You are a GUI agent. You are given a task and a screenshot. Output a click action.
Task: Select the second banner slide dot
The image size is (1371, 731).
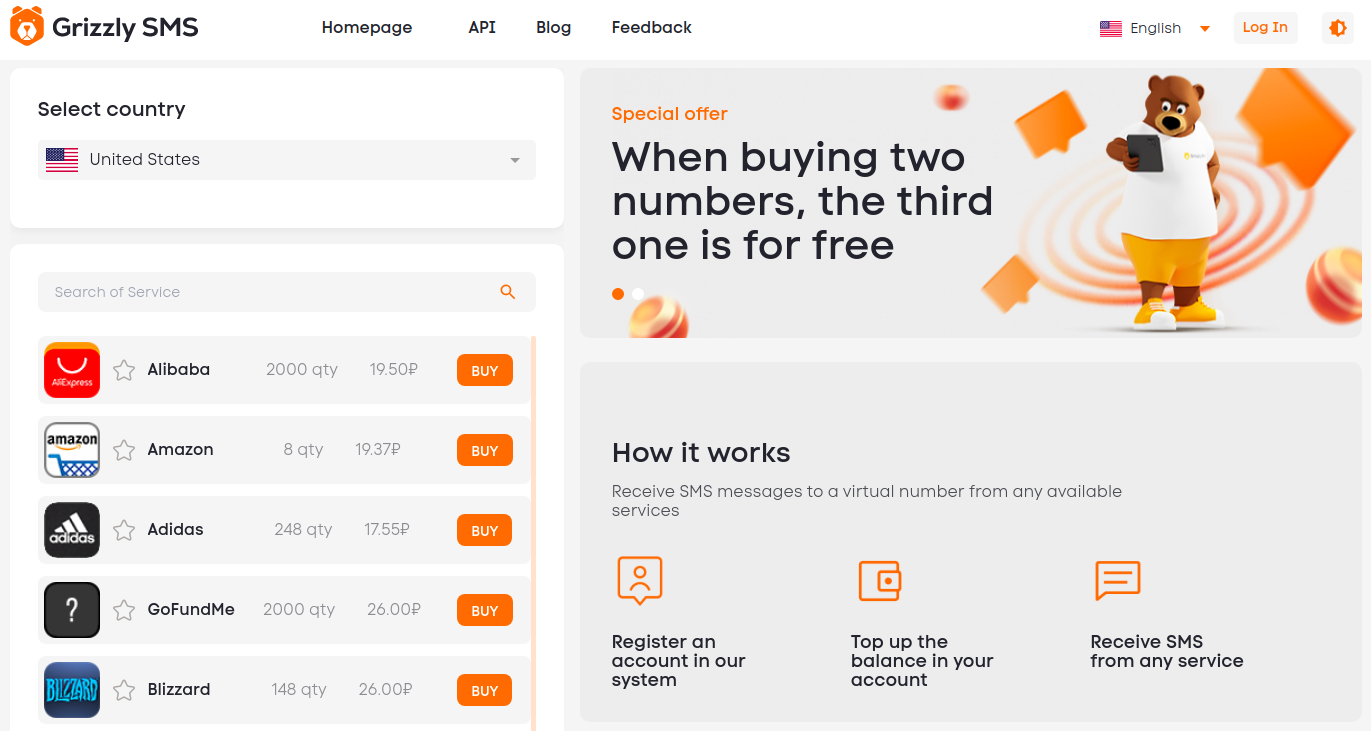[638, 294]
